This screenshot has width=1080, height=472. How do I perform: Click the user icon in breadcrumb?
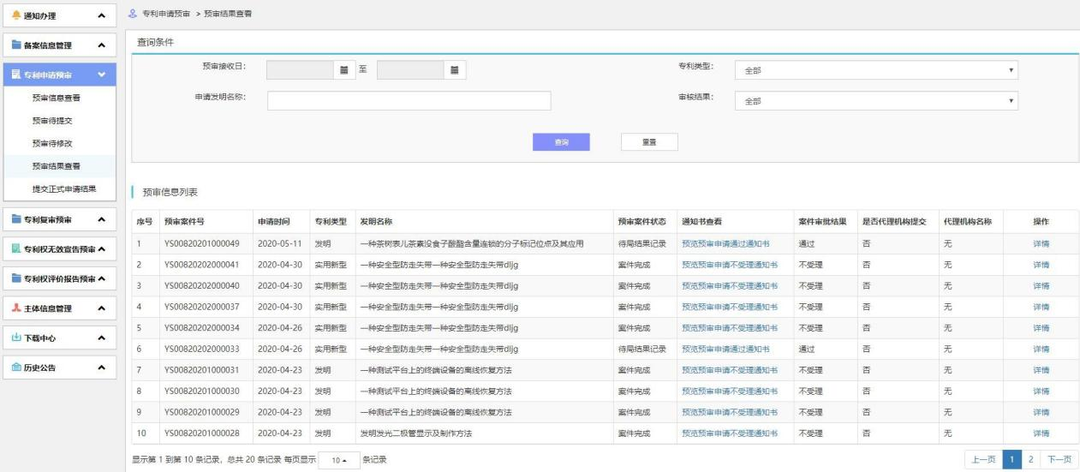pos(134,15)
